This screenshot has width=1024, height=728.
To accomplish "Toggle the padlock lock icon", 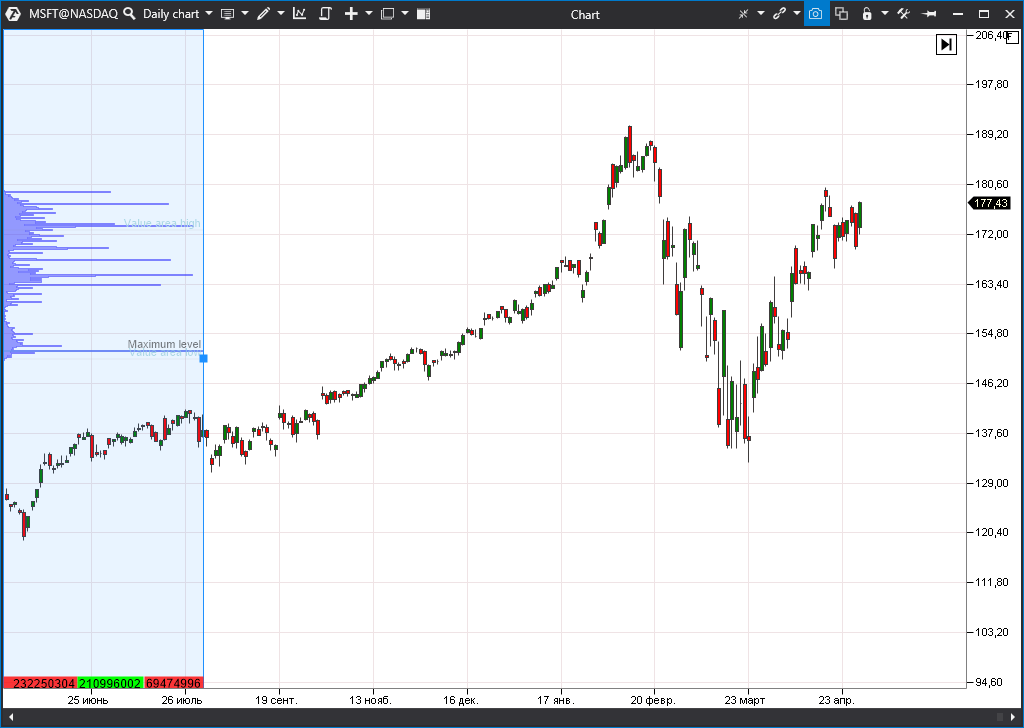I will [x=867, y=14].
